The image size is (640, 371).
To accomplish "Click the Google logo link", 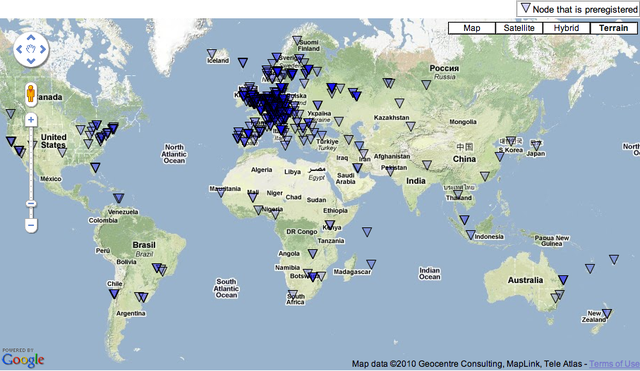I will tap(23, 359).
